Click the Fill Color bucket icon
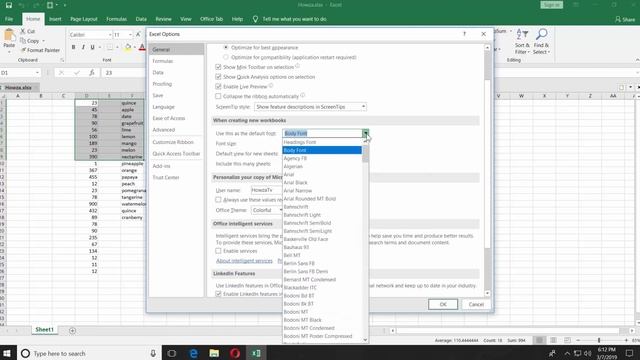Screen dimensions: 640x360 [x=128, y=47]
